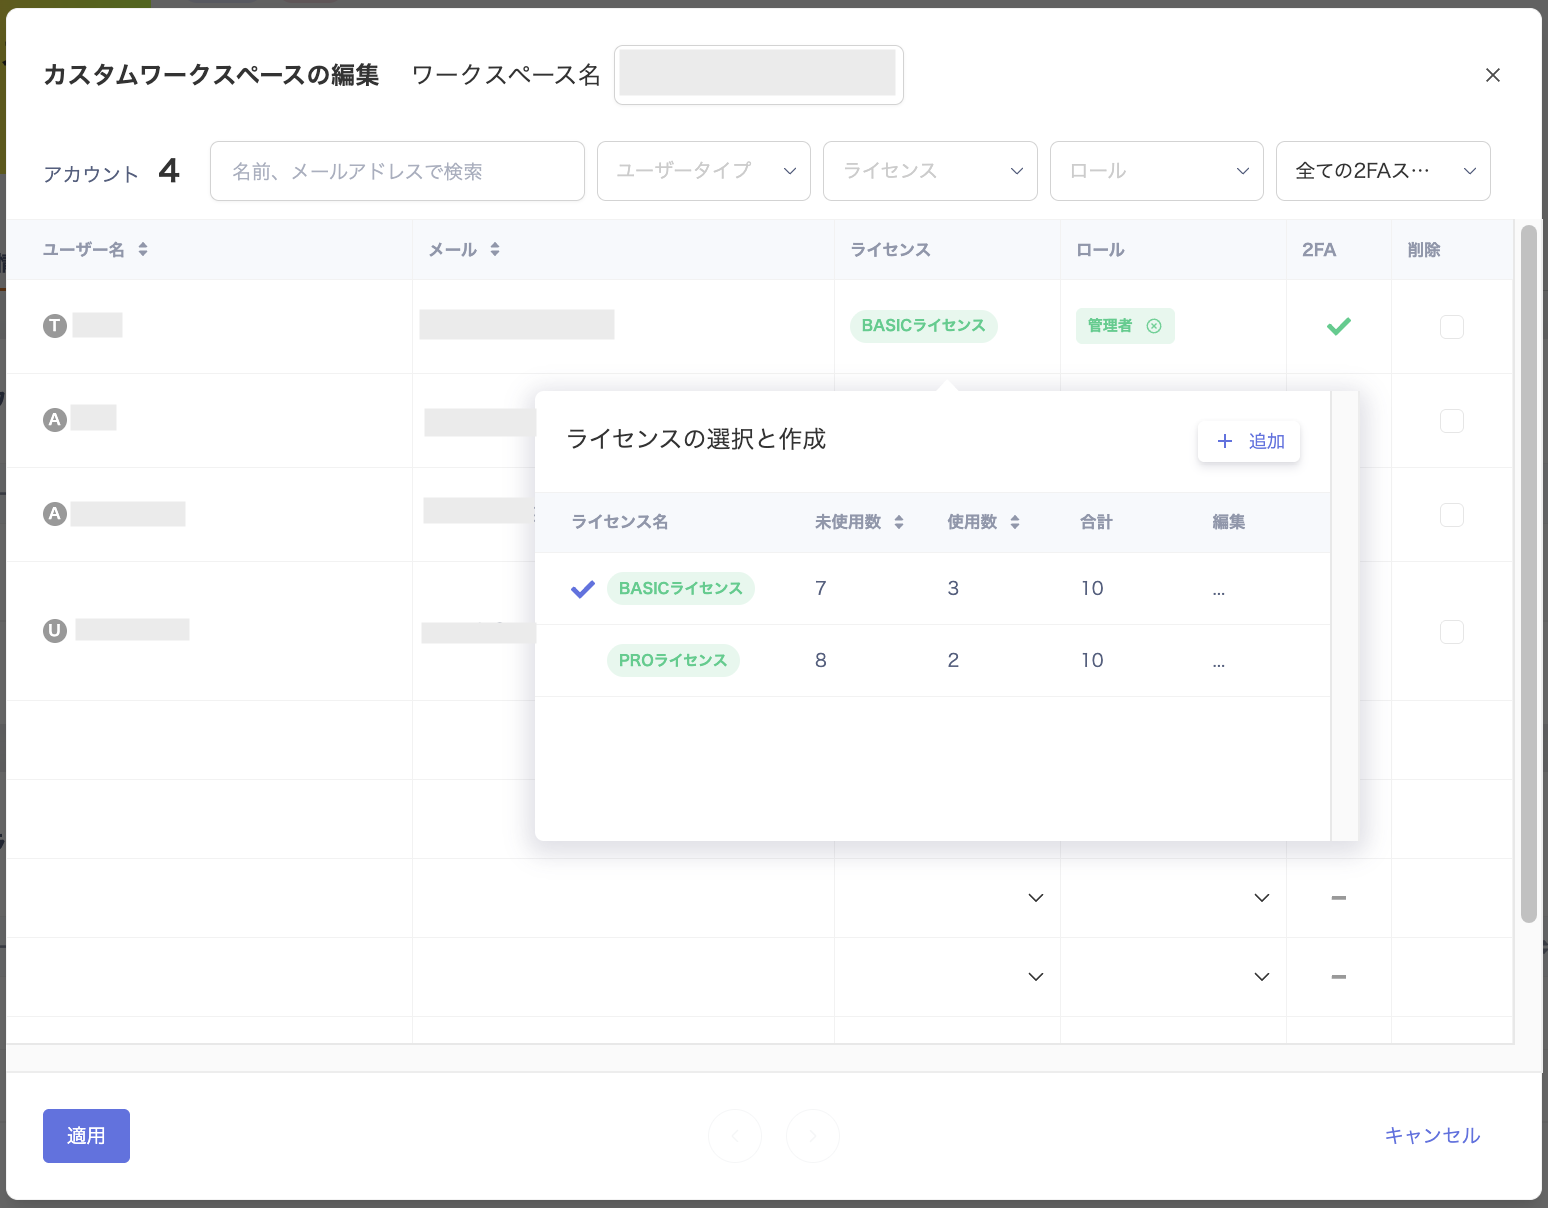Expand the ライセンス filter dropdown

(x=929, y=171)
